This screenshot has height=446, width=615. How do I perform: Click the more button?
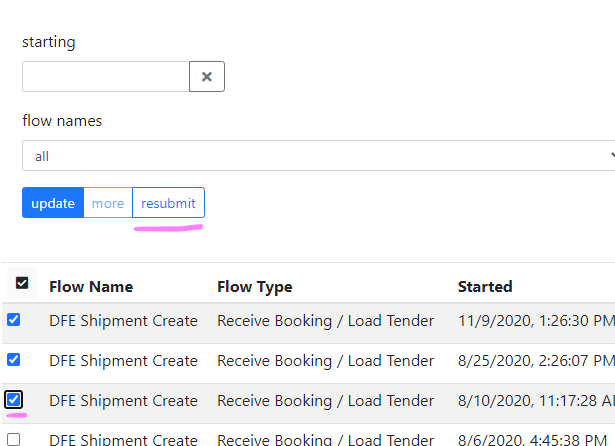point(108,203)
